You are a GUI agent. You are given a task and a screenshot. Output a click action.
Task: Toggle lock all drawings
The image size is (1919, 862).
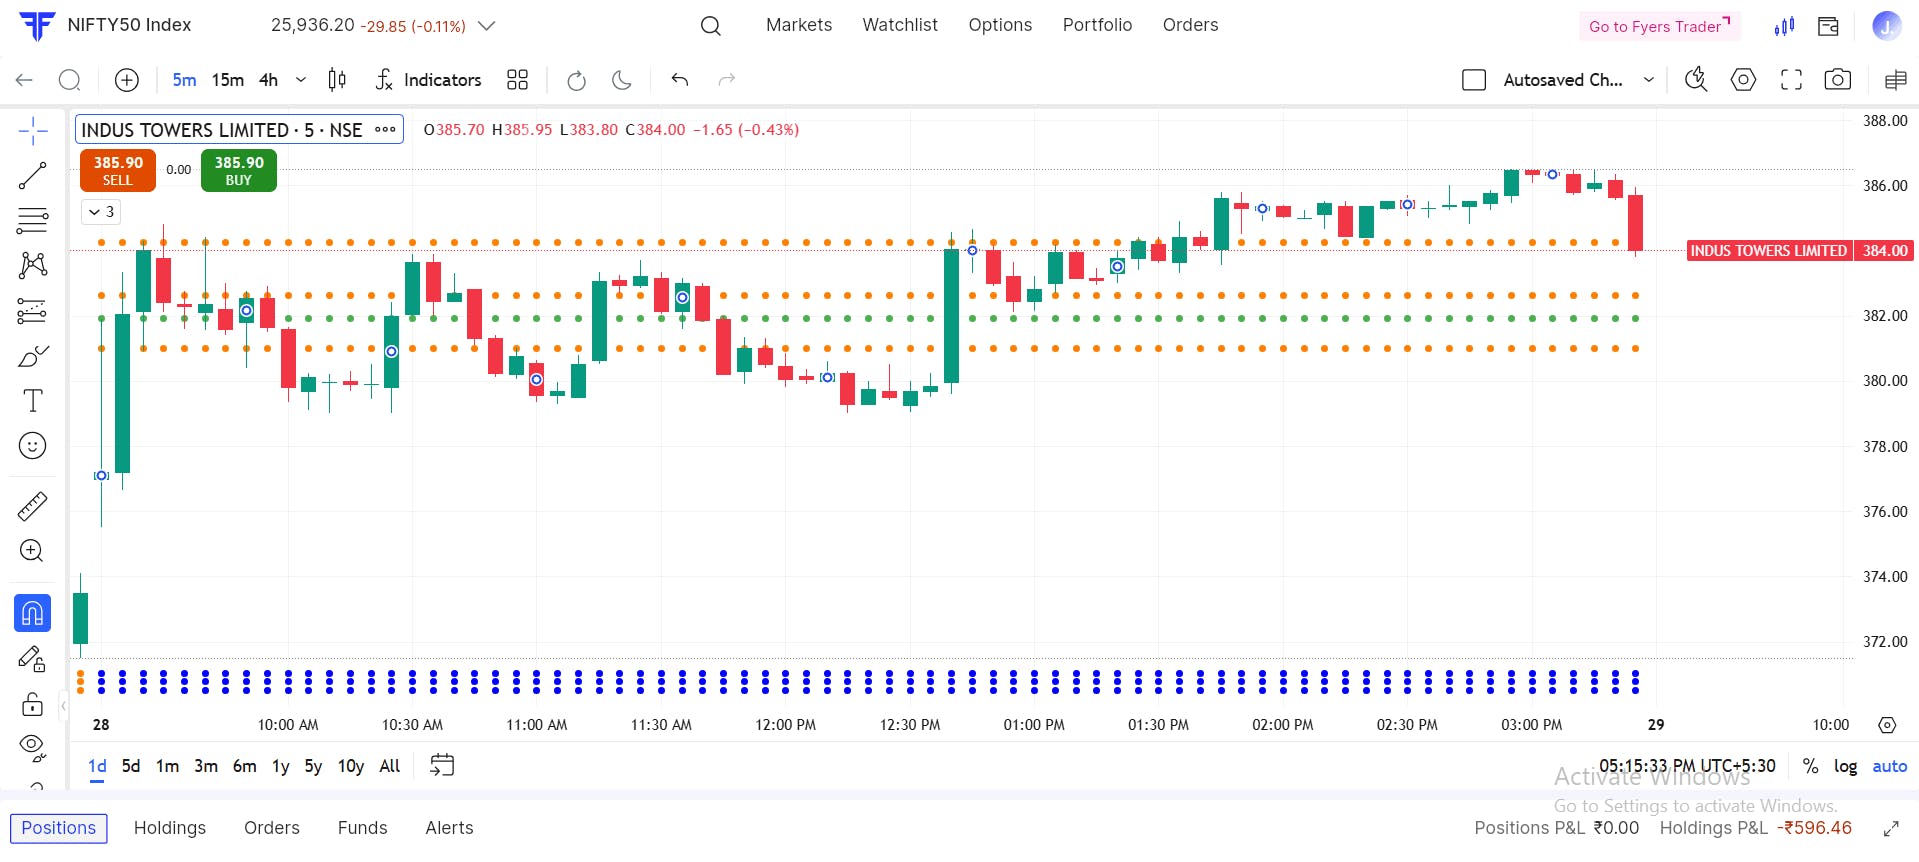pos(33,704)
